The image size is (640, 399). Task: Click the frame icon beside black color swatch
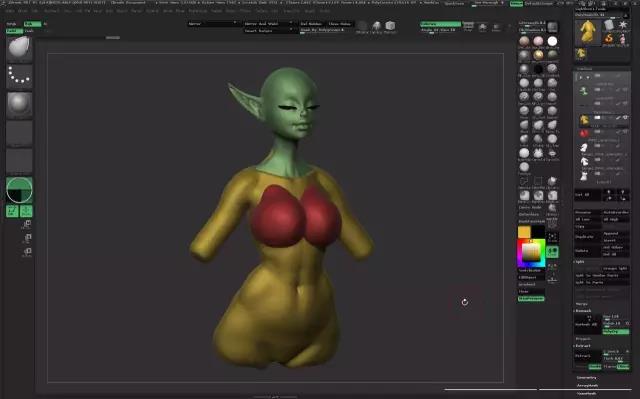[x=552, y=237]
